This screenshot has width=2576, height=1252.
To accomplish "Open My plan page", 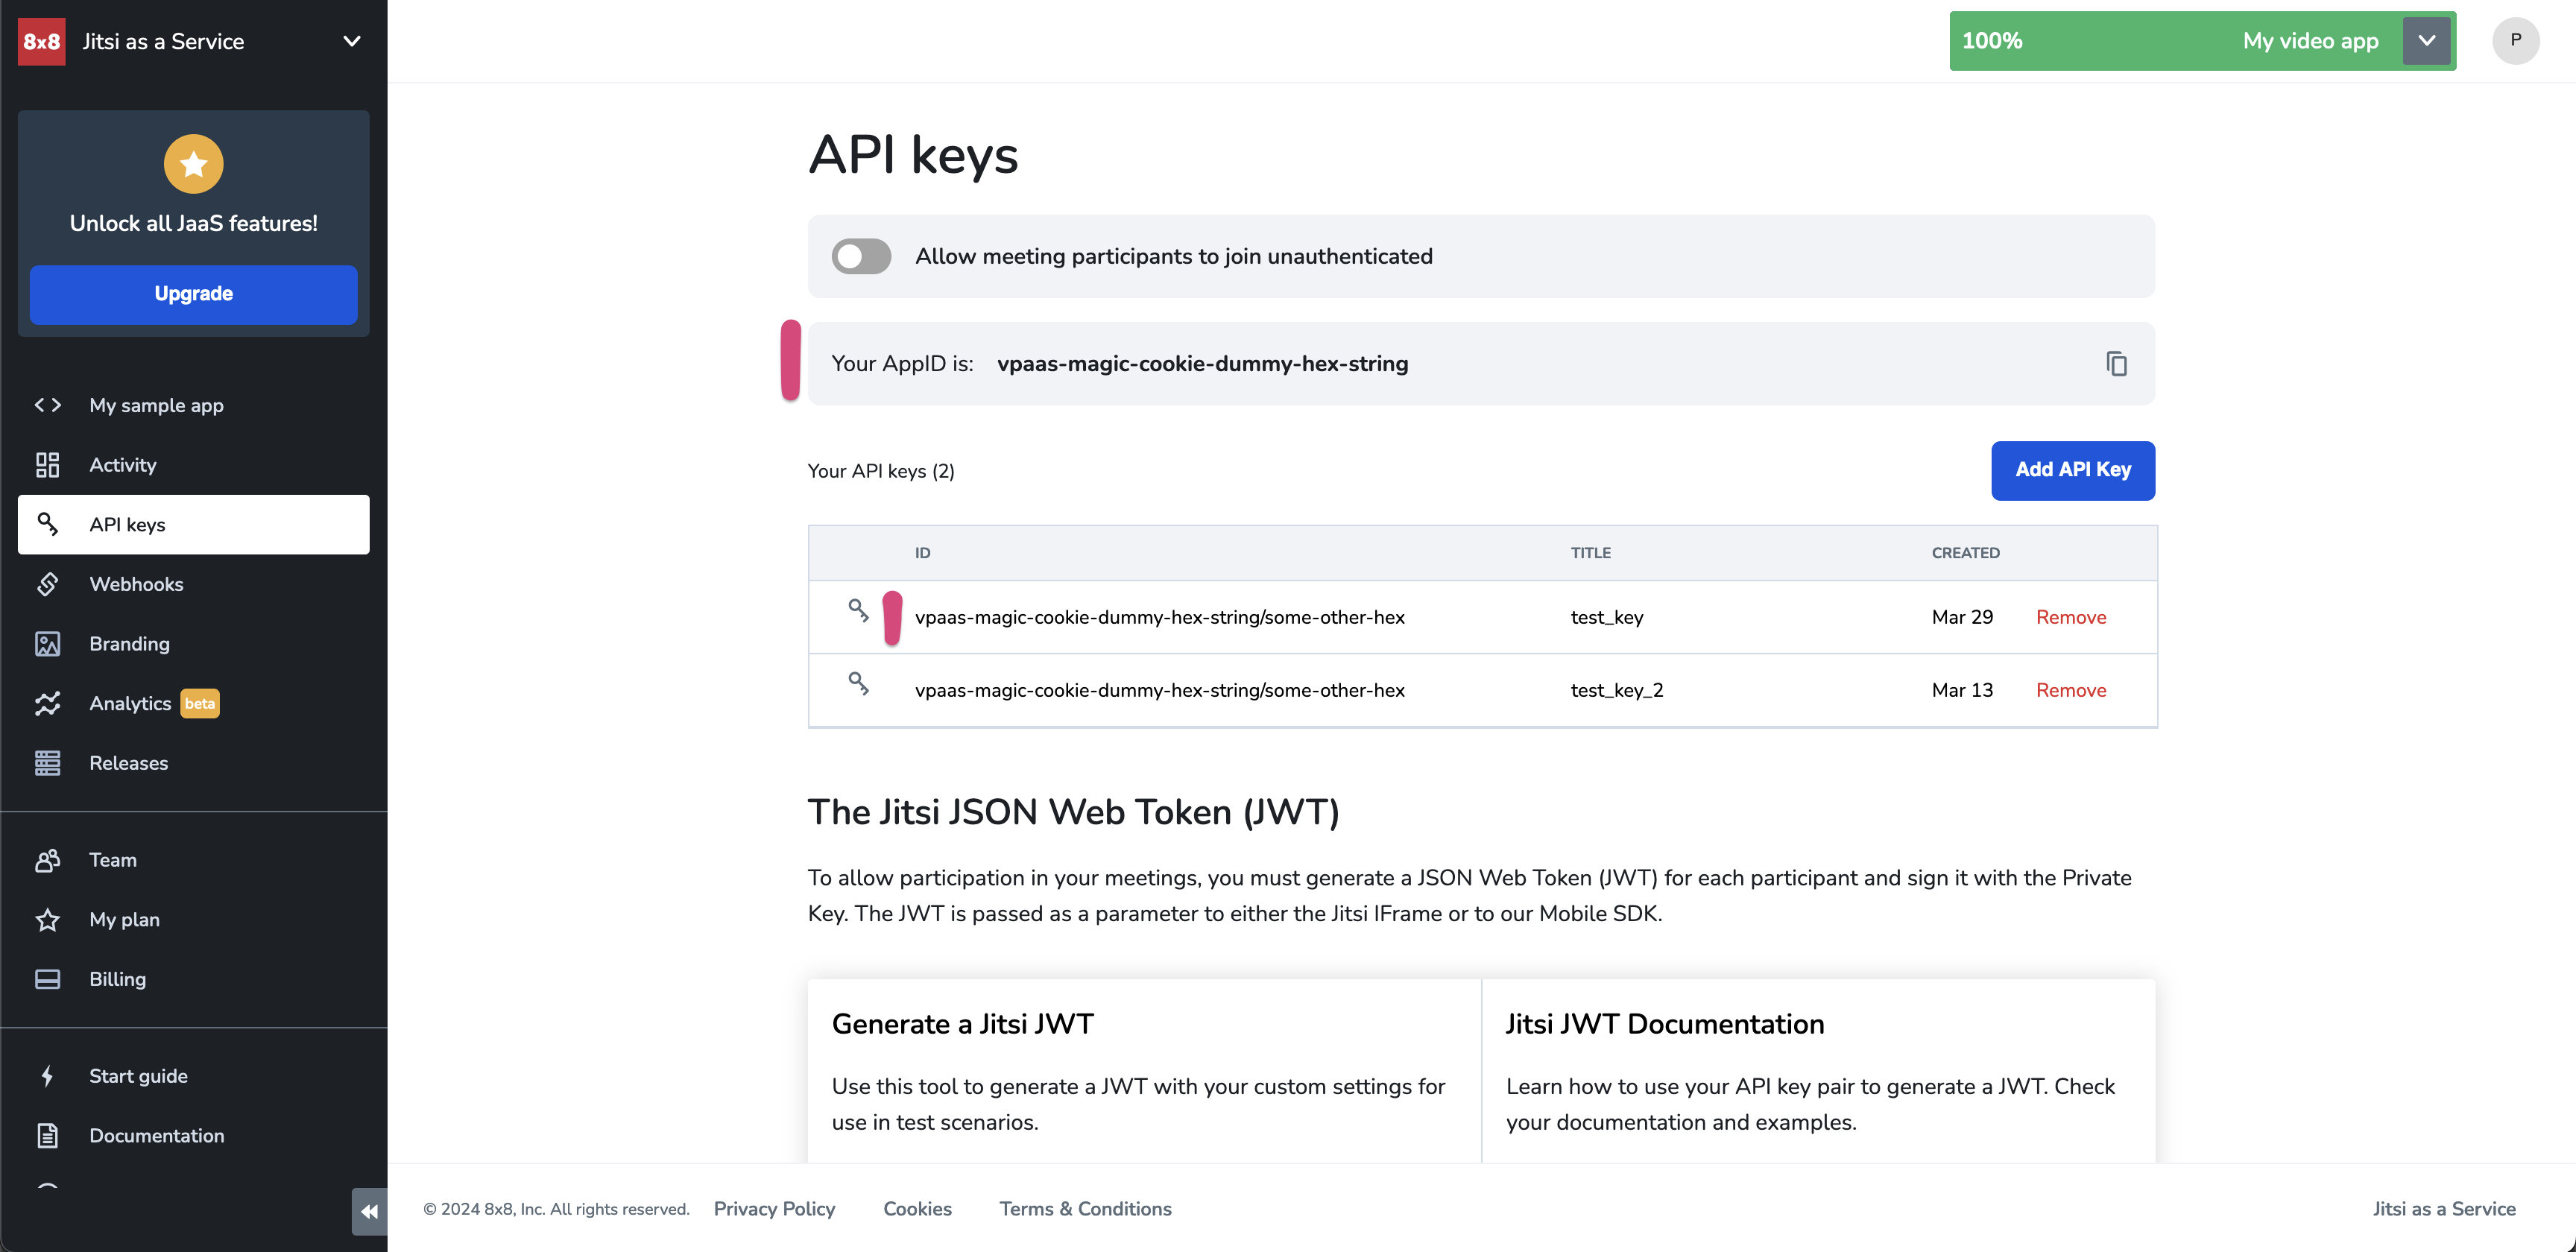I will 193,920.
